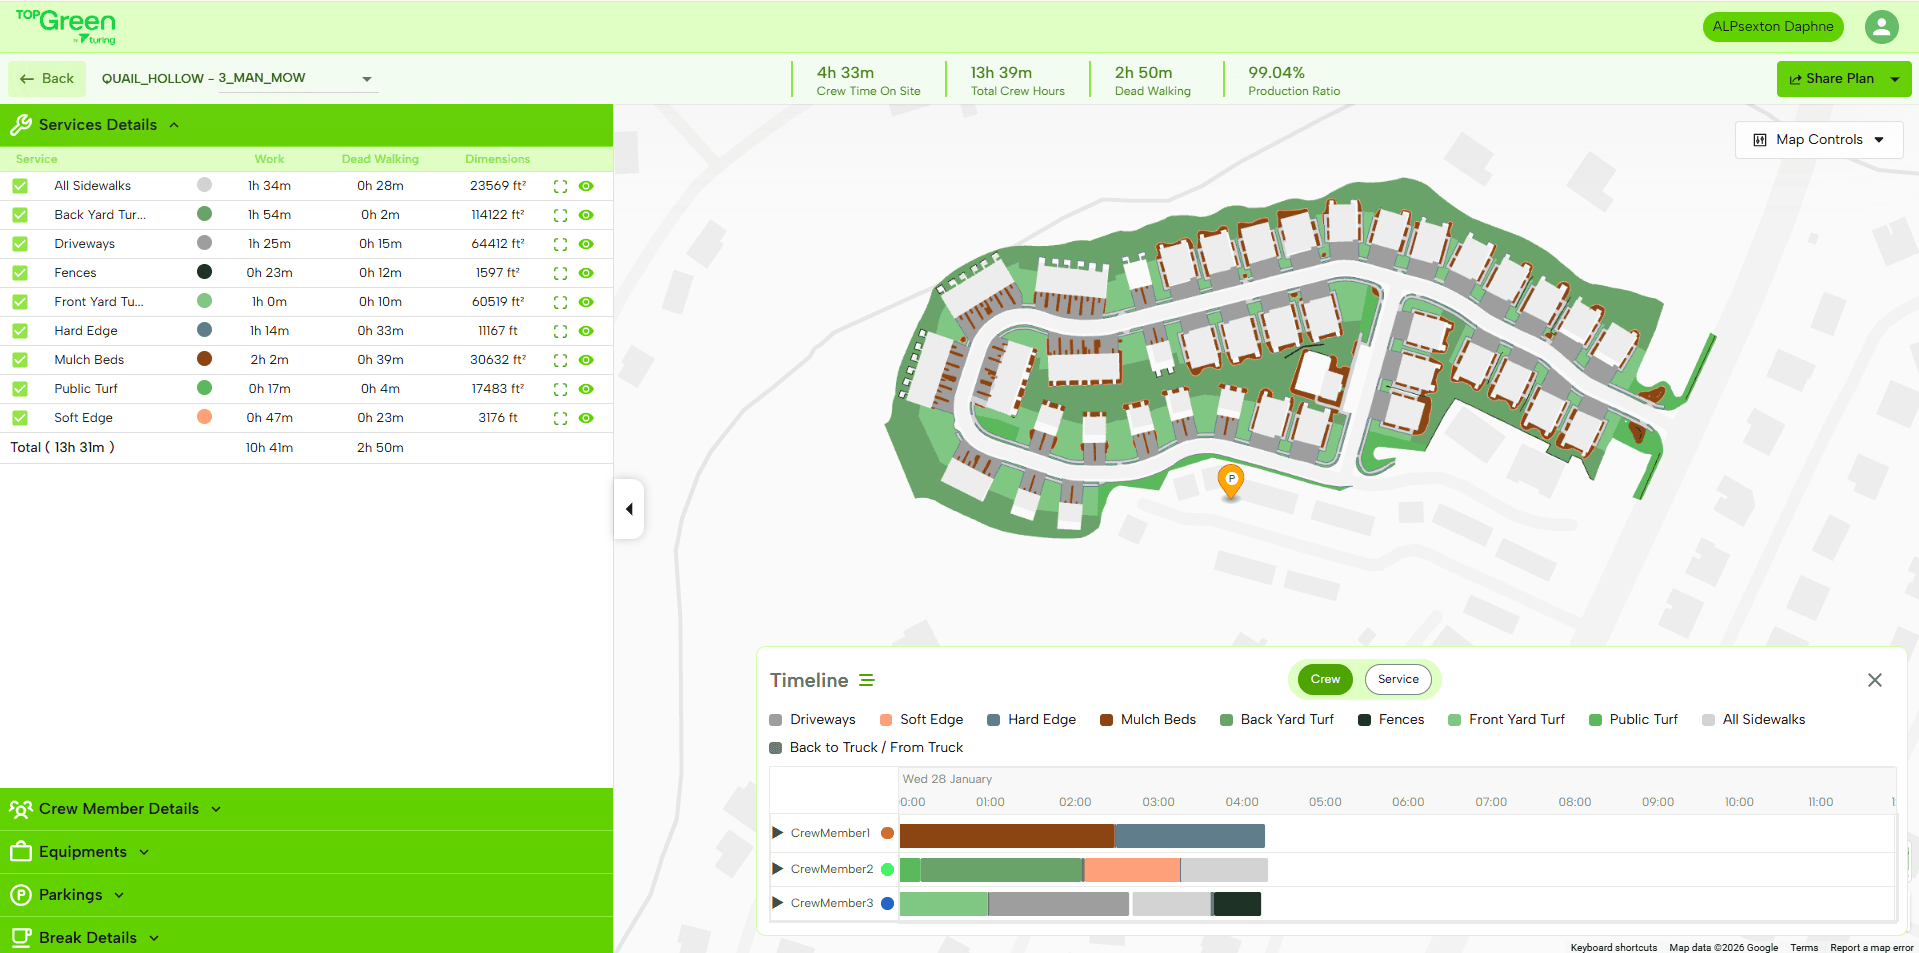Uncheck the All Sidewalks service checkbox

(x=20, y=186)
